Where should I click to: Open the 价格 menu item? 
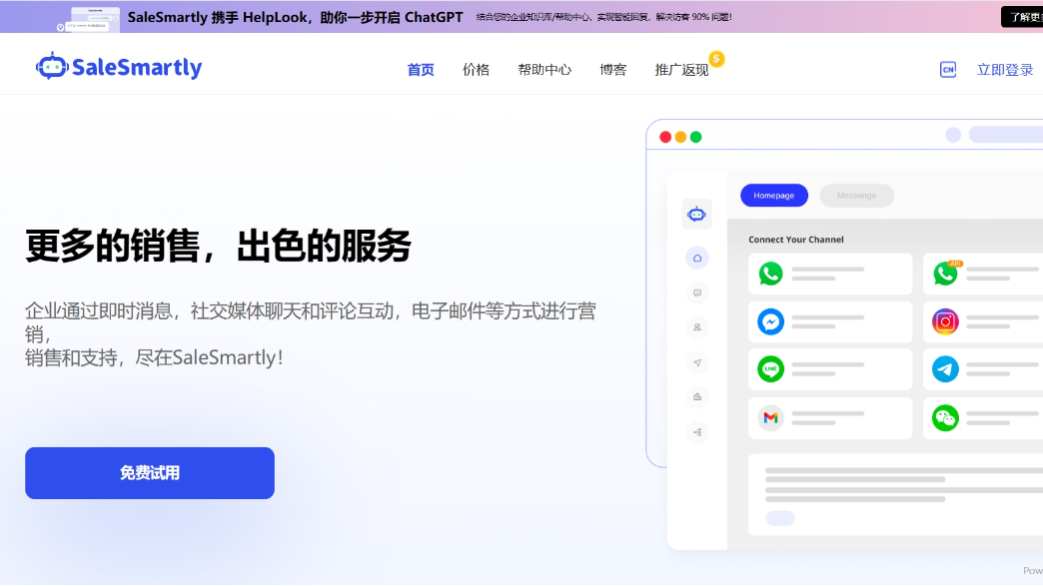[476, 70]
